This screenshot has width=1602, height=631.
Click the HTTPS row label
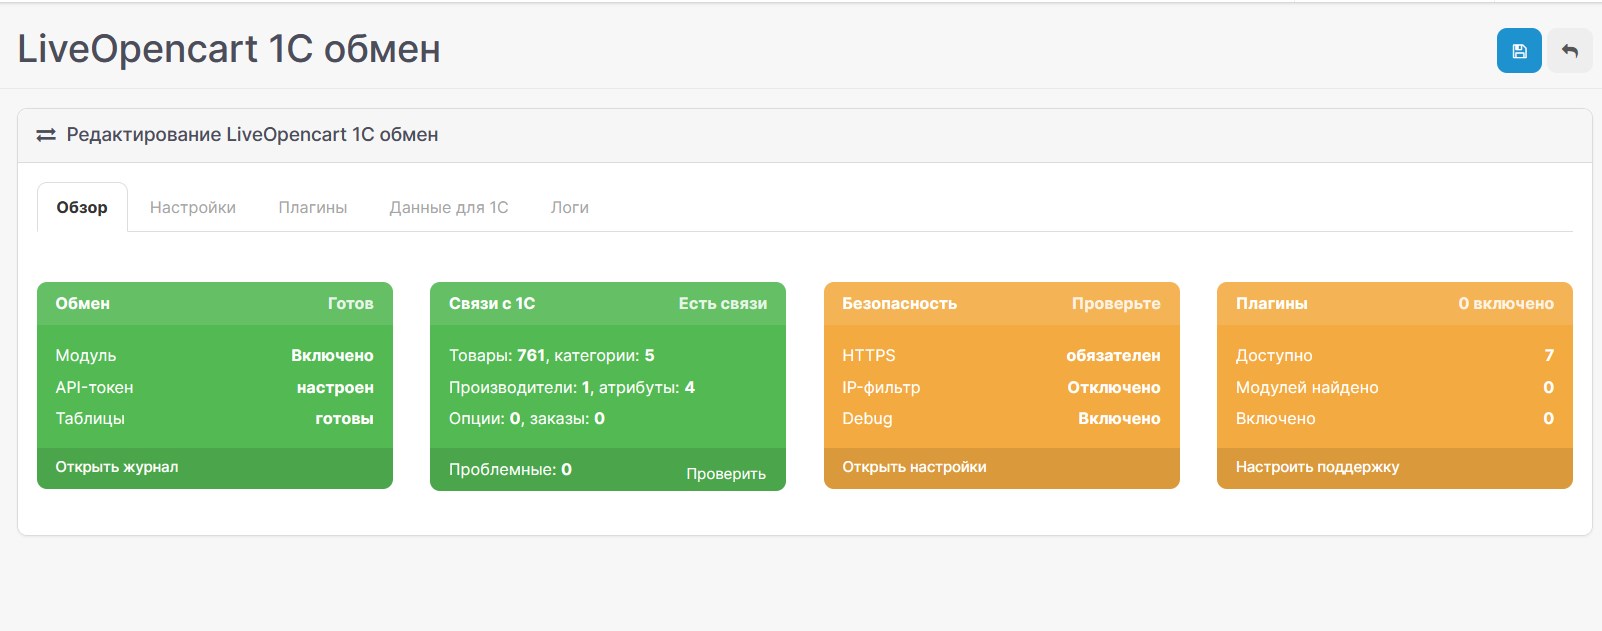pos(869,356)
